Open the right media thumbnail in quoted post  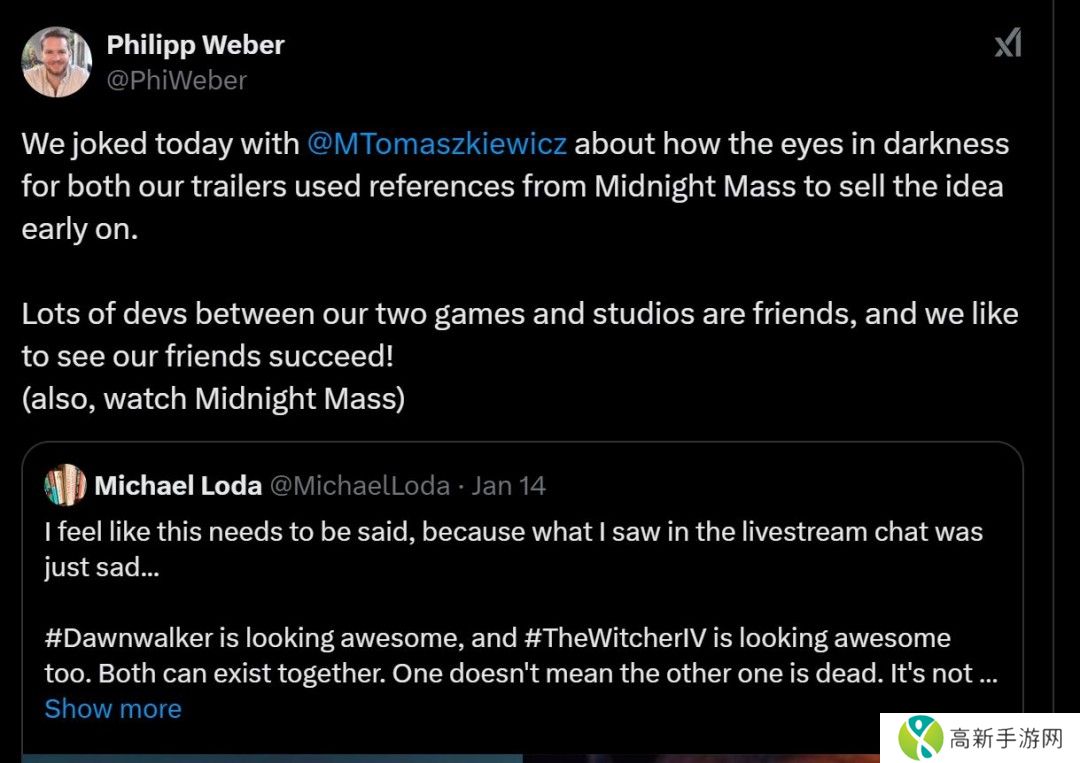point(700,758)
